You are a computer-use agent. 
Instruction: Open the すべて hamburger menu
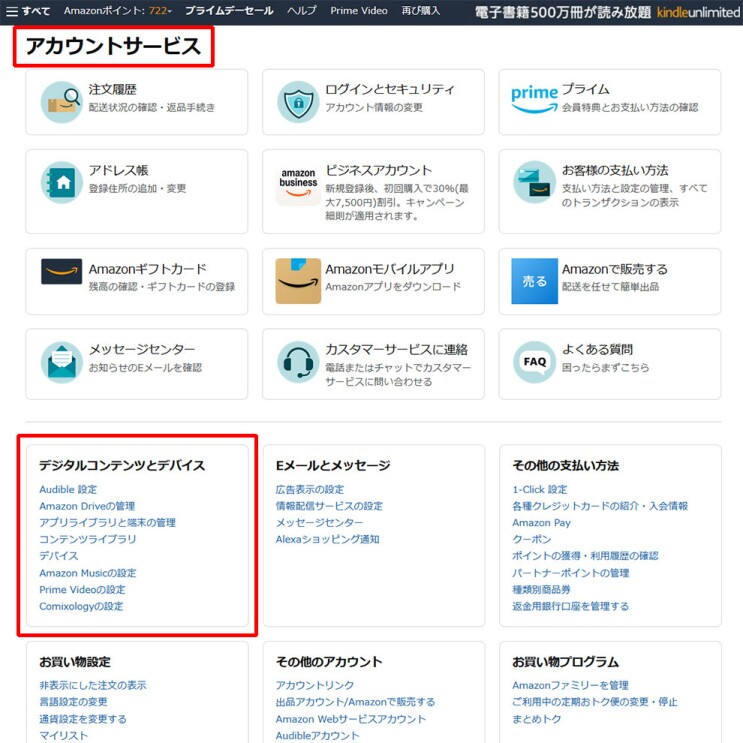click(28, 11)
